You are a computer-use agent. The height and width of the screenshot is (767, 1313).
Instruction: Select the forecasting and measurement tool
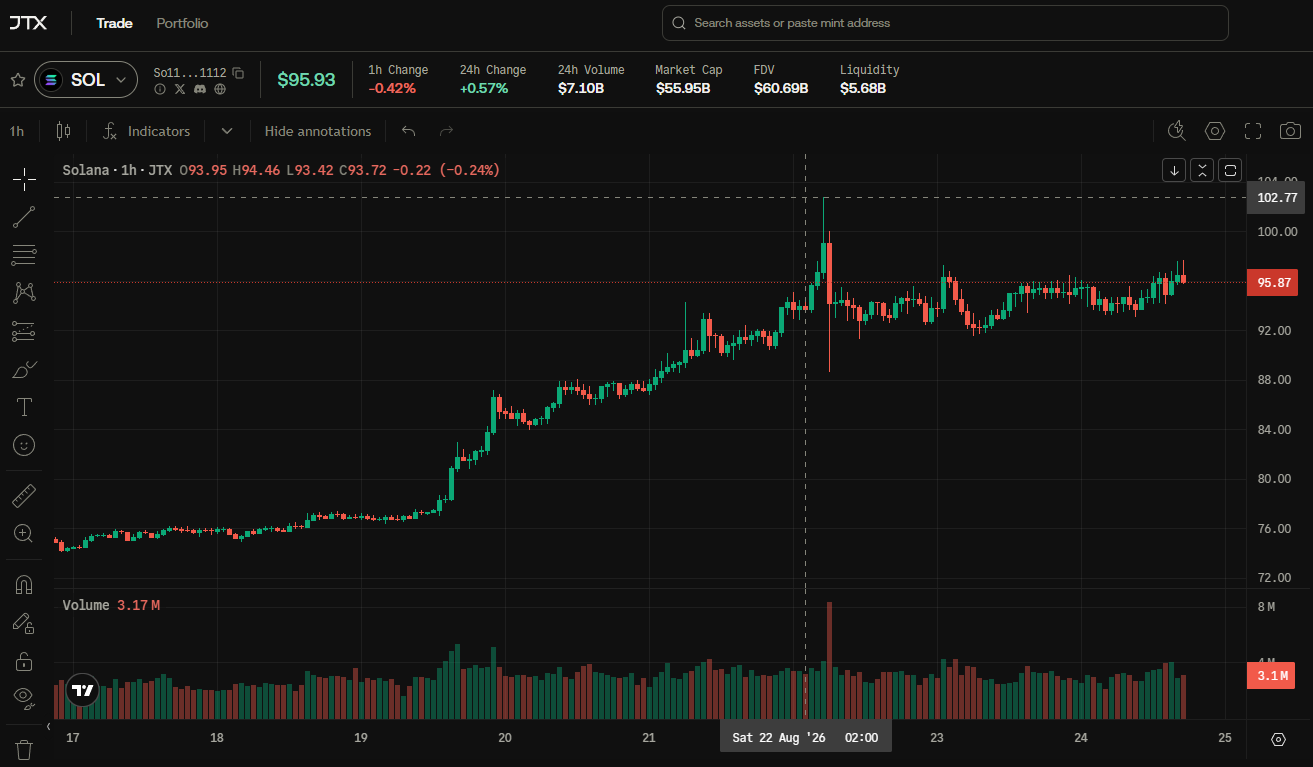[24, 331]
